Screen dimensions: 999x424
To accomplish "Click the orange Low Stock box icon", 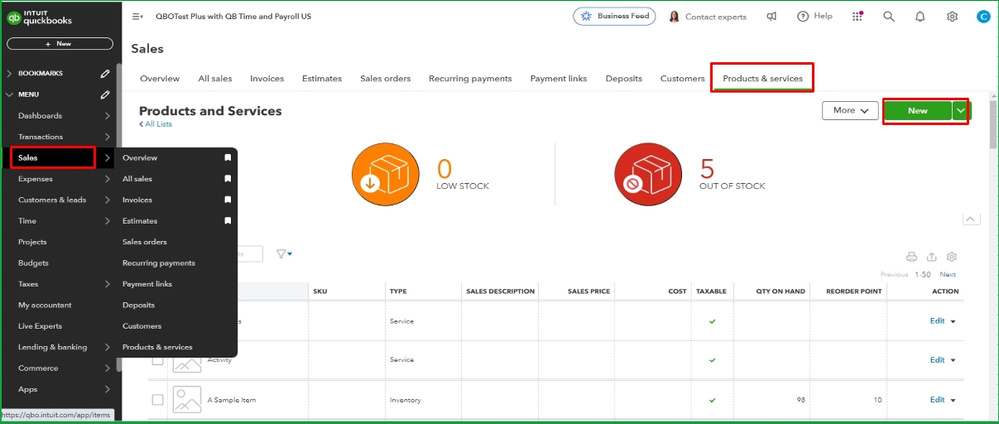I will point(385,173).
